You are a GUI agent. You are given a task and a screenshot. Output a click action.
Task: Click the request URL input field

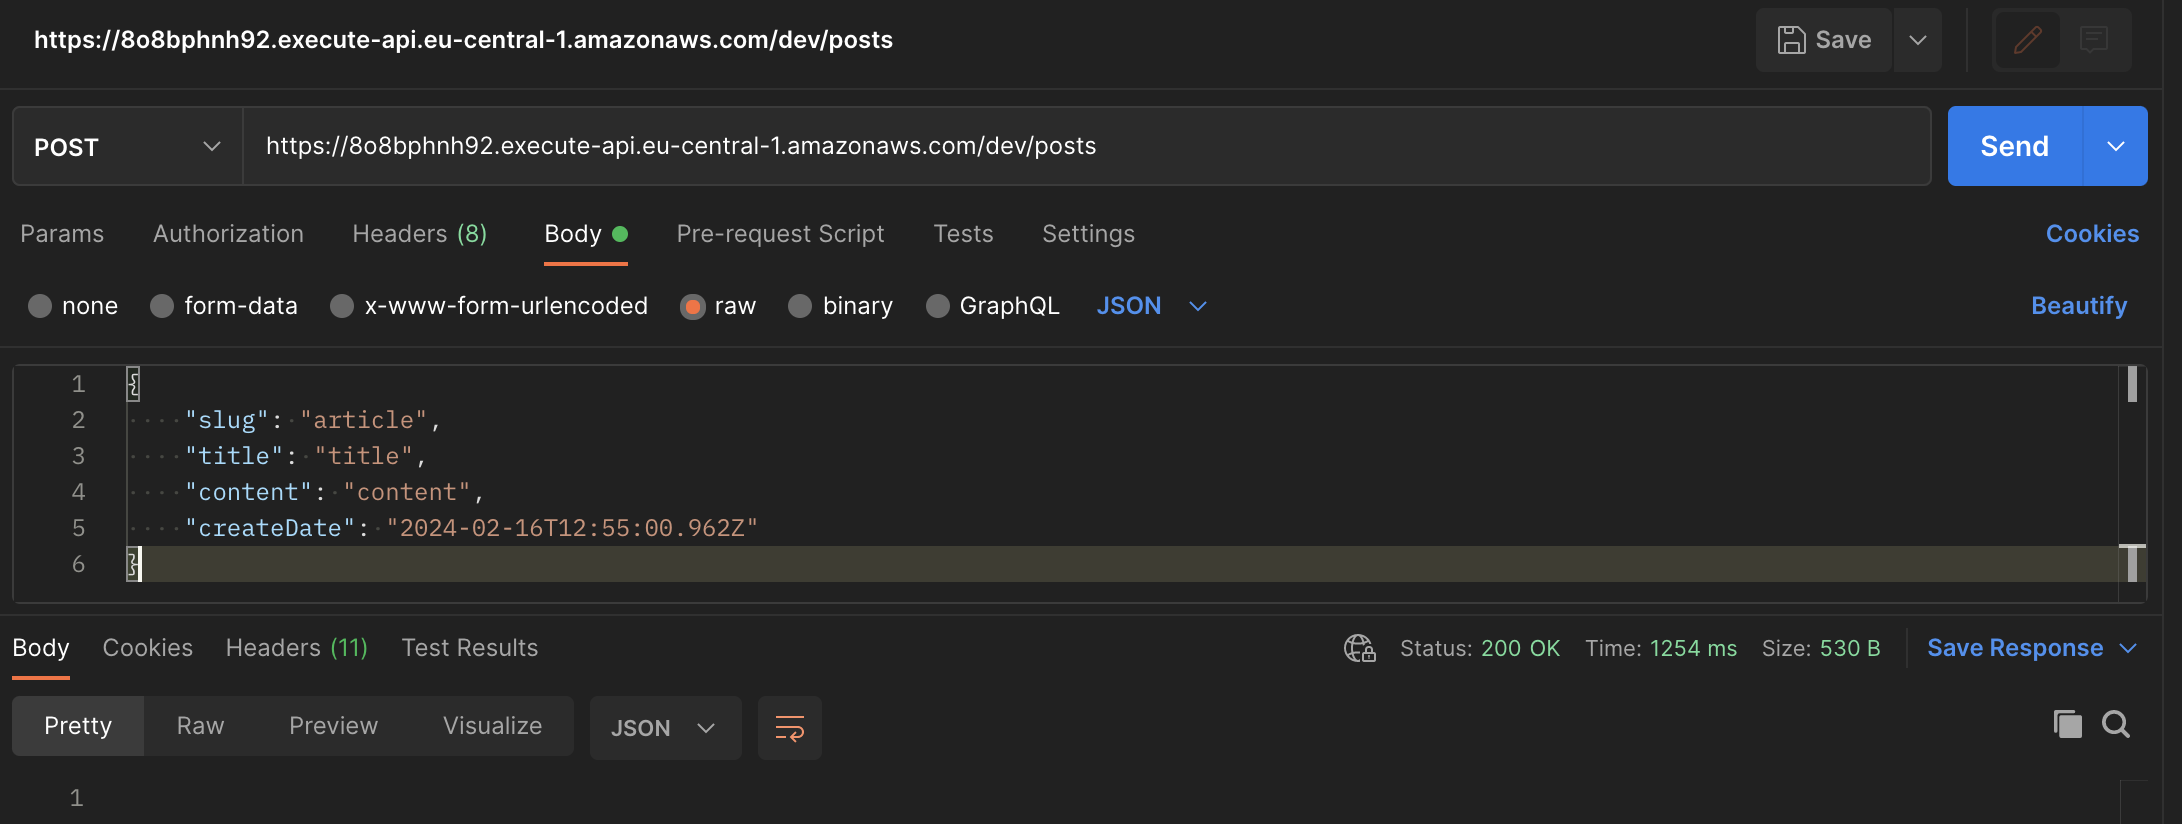1087,146
